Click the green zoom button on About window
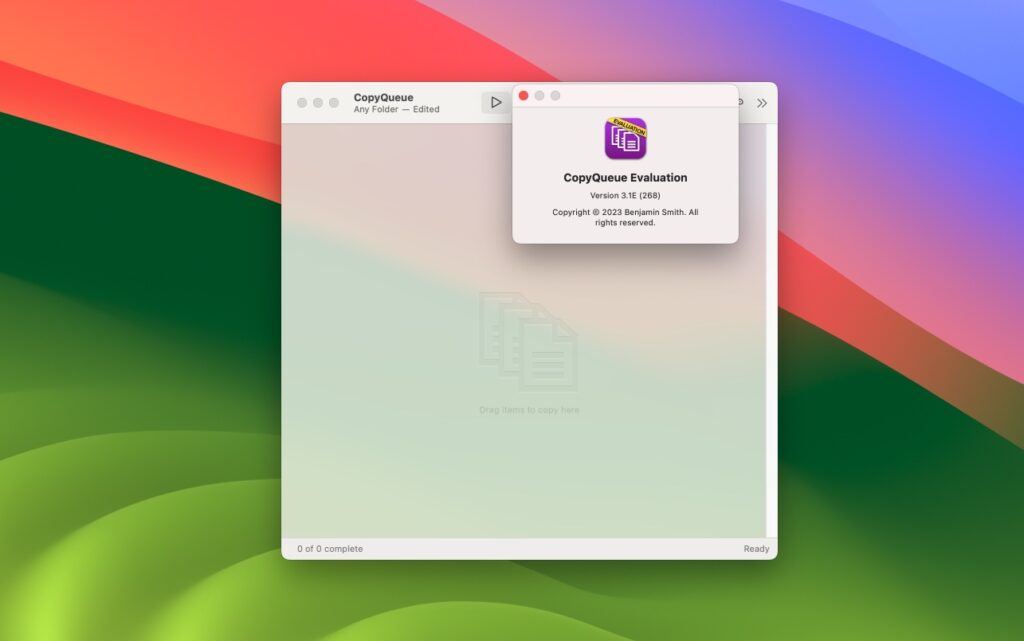1024x641 pixels. [556, 95]
